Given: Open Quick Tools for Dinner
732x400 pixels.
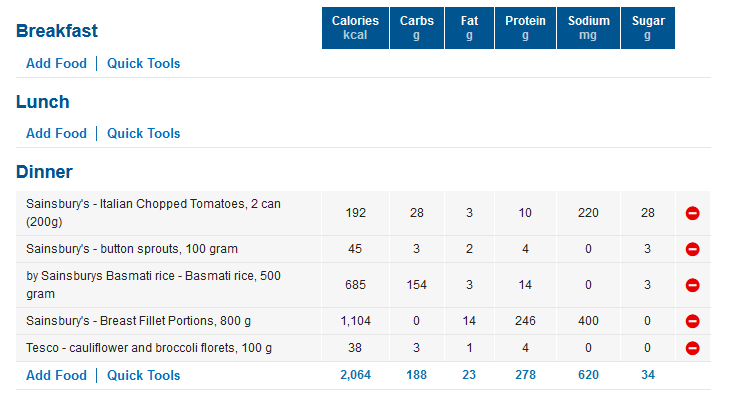Looking at the screenshot, I should coord(144,375).
